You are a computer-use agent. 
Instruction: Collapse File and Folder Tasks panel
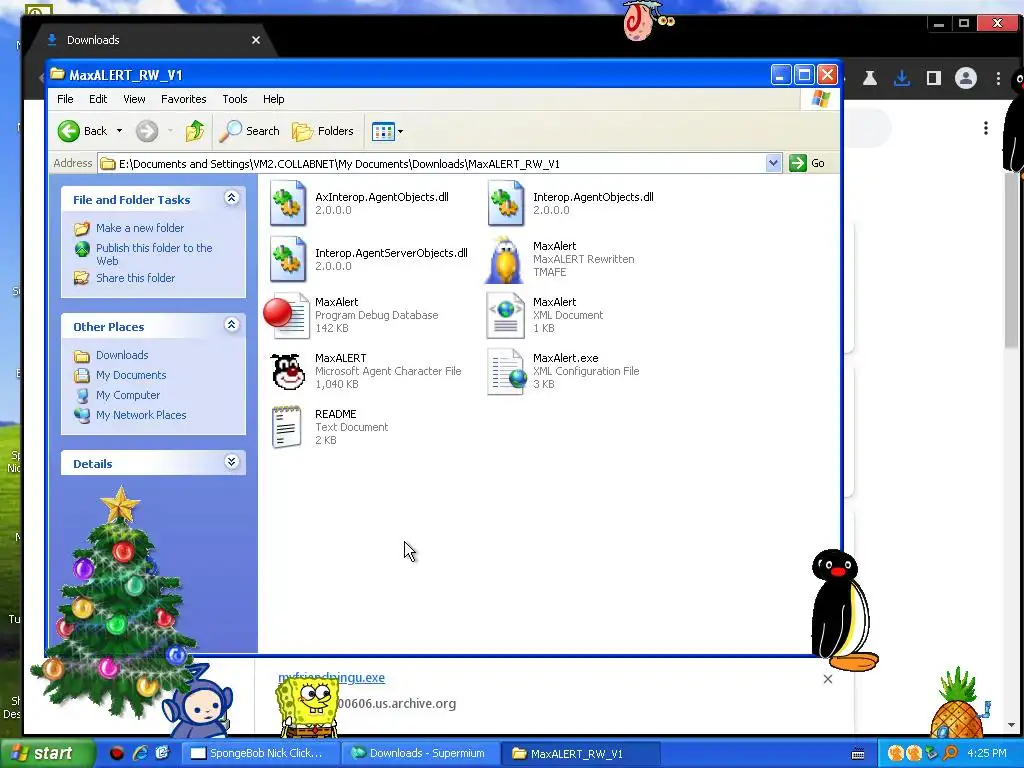point(231,198)
